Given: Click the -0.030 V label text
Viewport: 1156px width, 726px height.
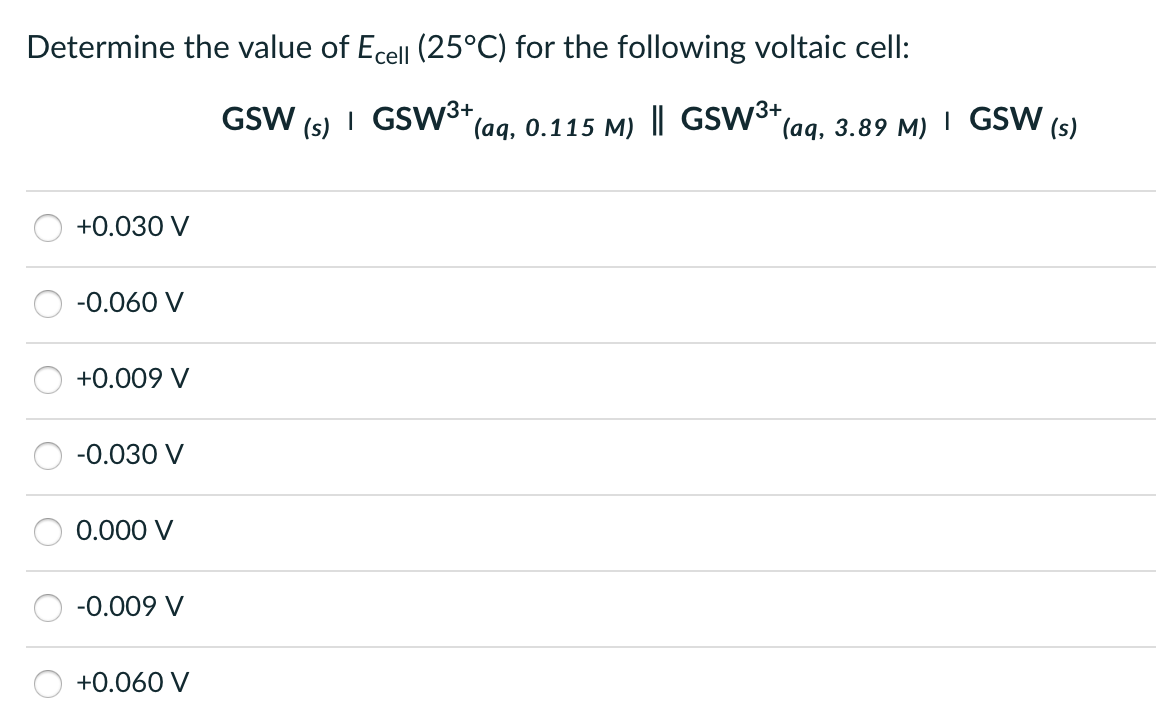Looking at the screenshot, I should click(x=128, y=455).
